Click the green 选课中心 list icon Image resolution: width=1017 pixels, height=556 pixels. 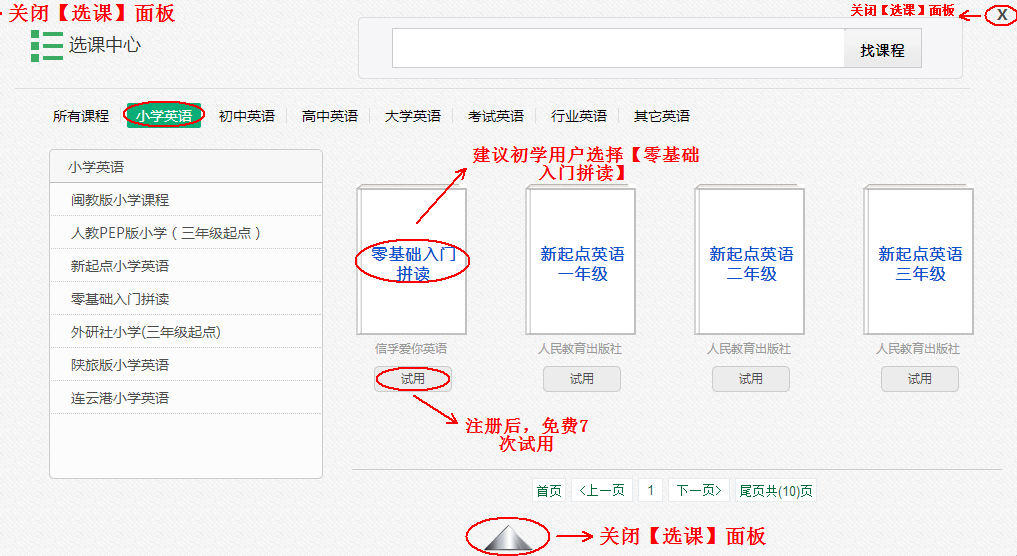pyautogui.click(x=46, y=45)
